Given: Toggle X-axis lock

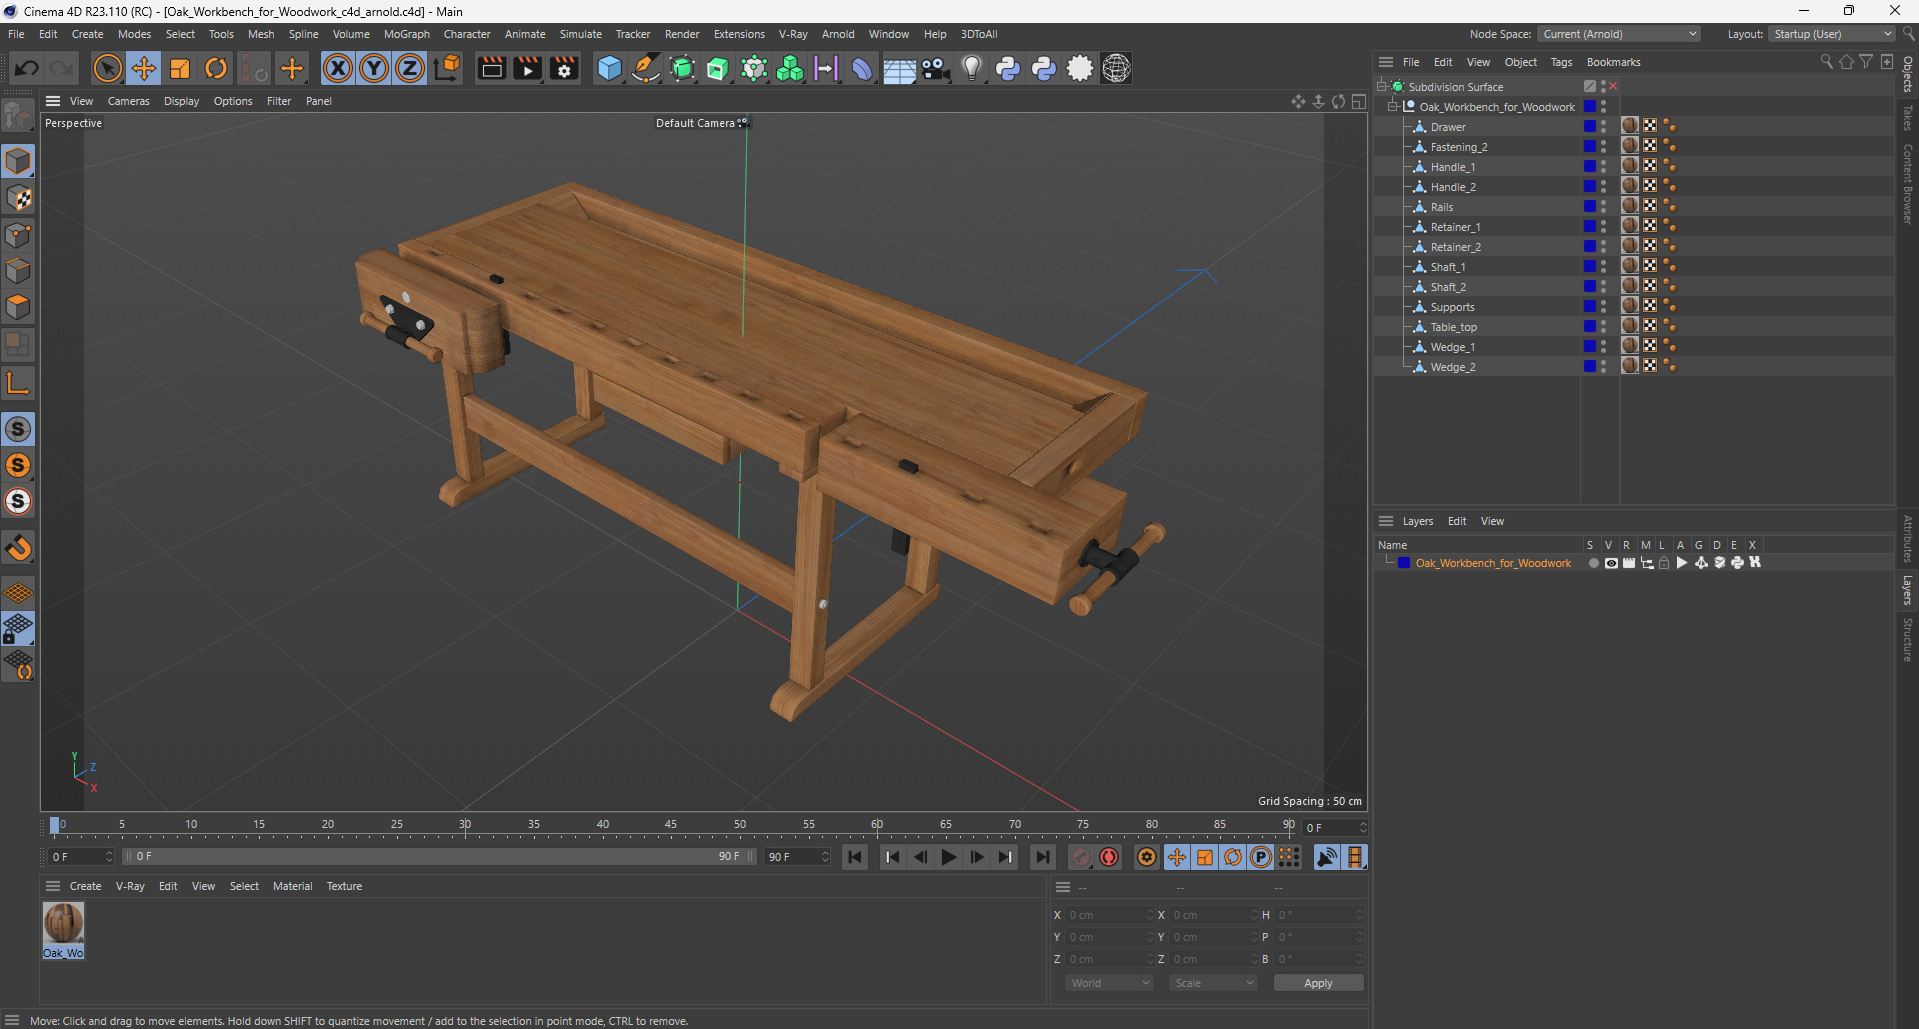Looking at the screenshot, I should 338,68.
